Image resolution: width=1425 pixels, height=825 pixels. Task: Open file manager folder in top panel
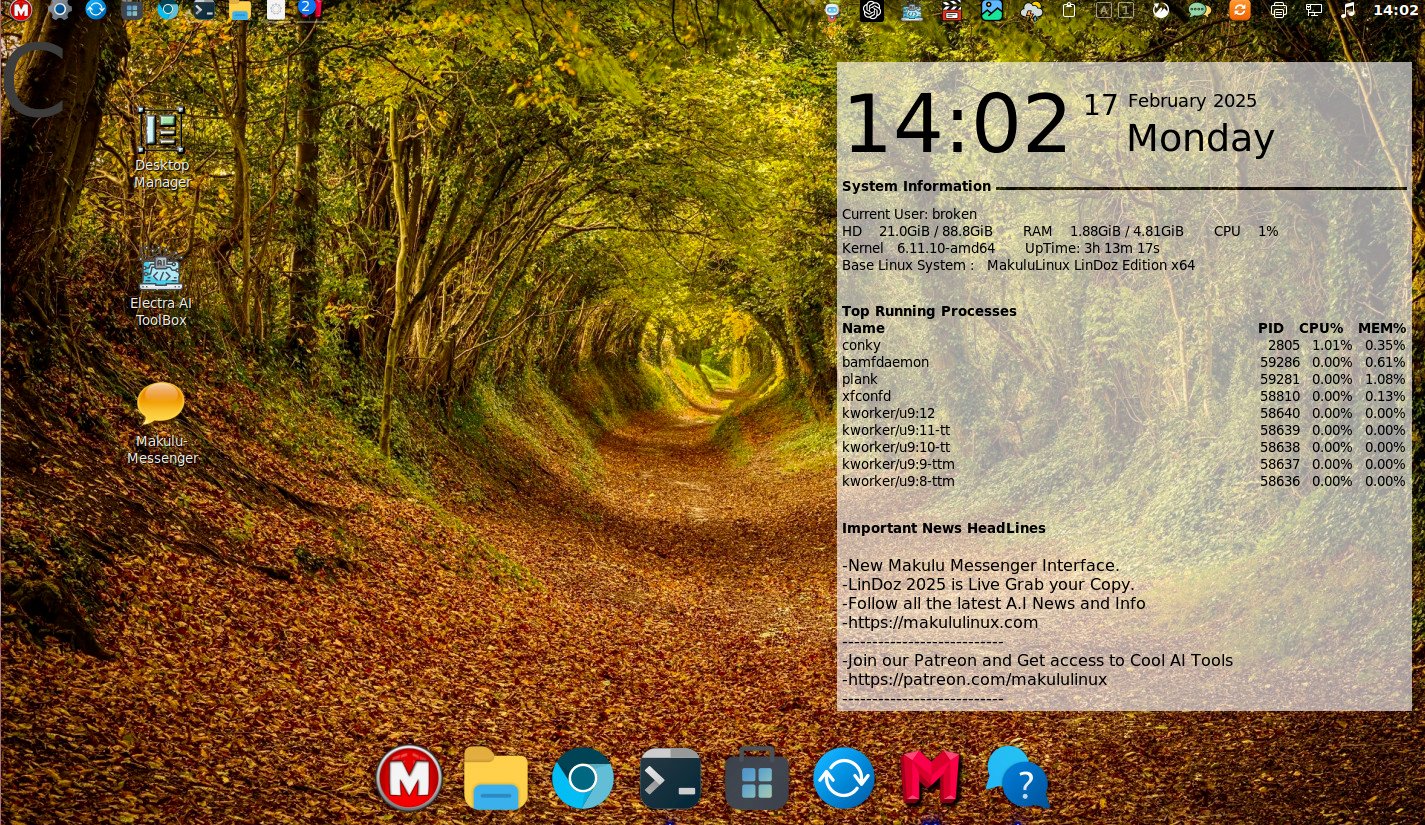tap(239, 10)
